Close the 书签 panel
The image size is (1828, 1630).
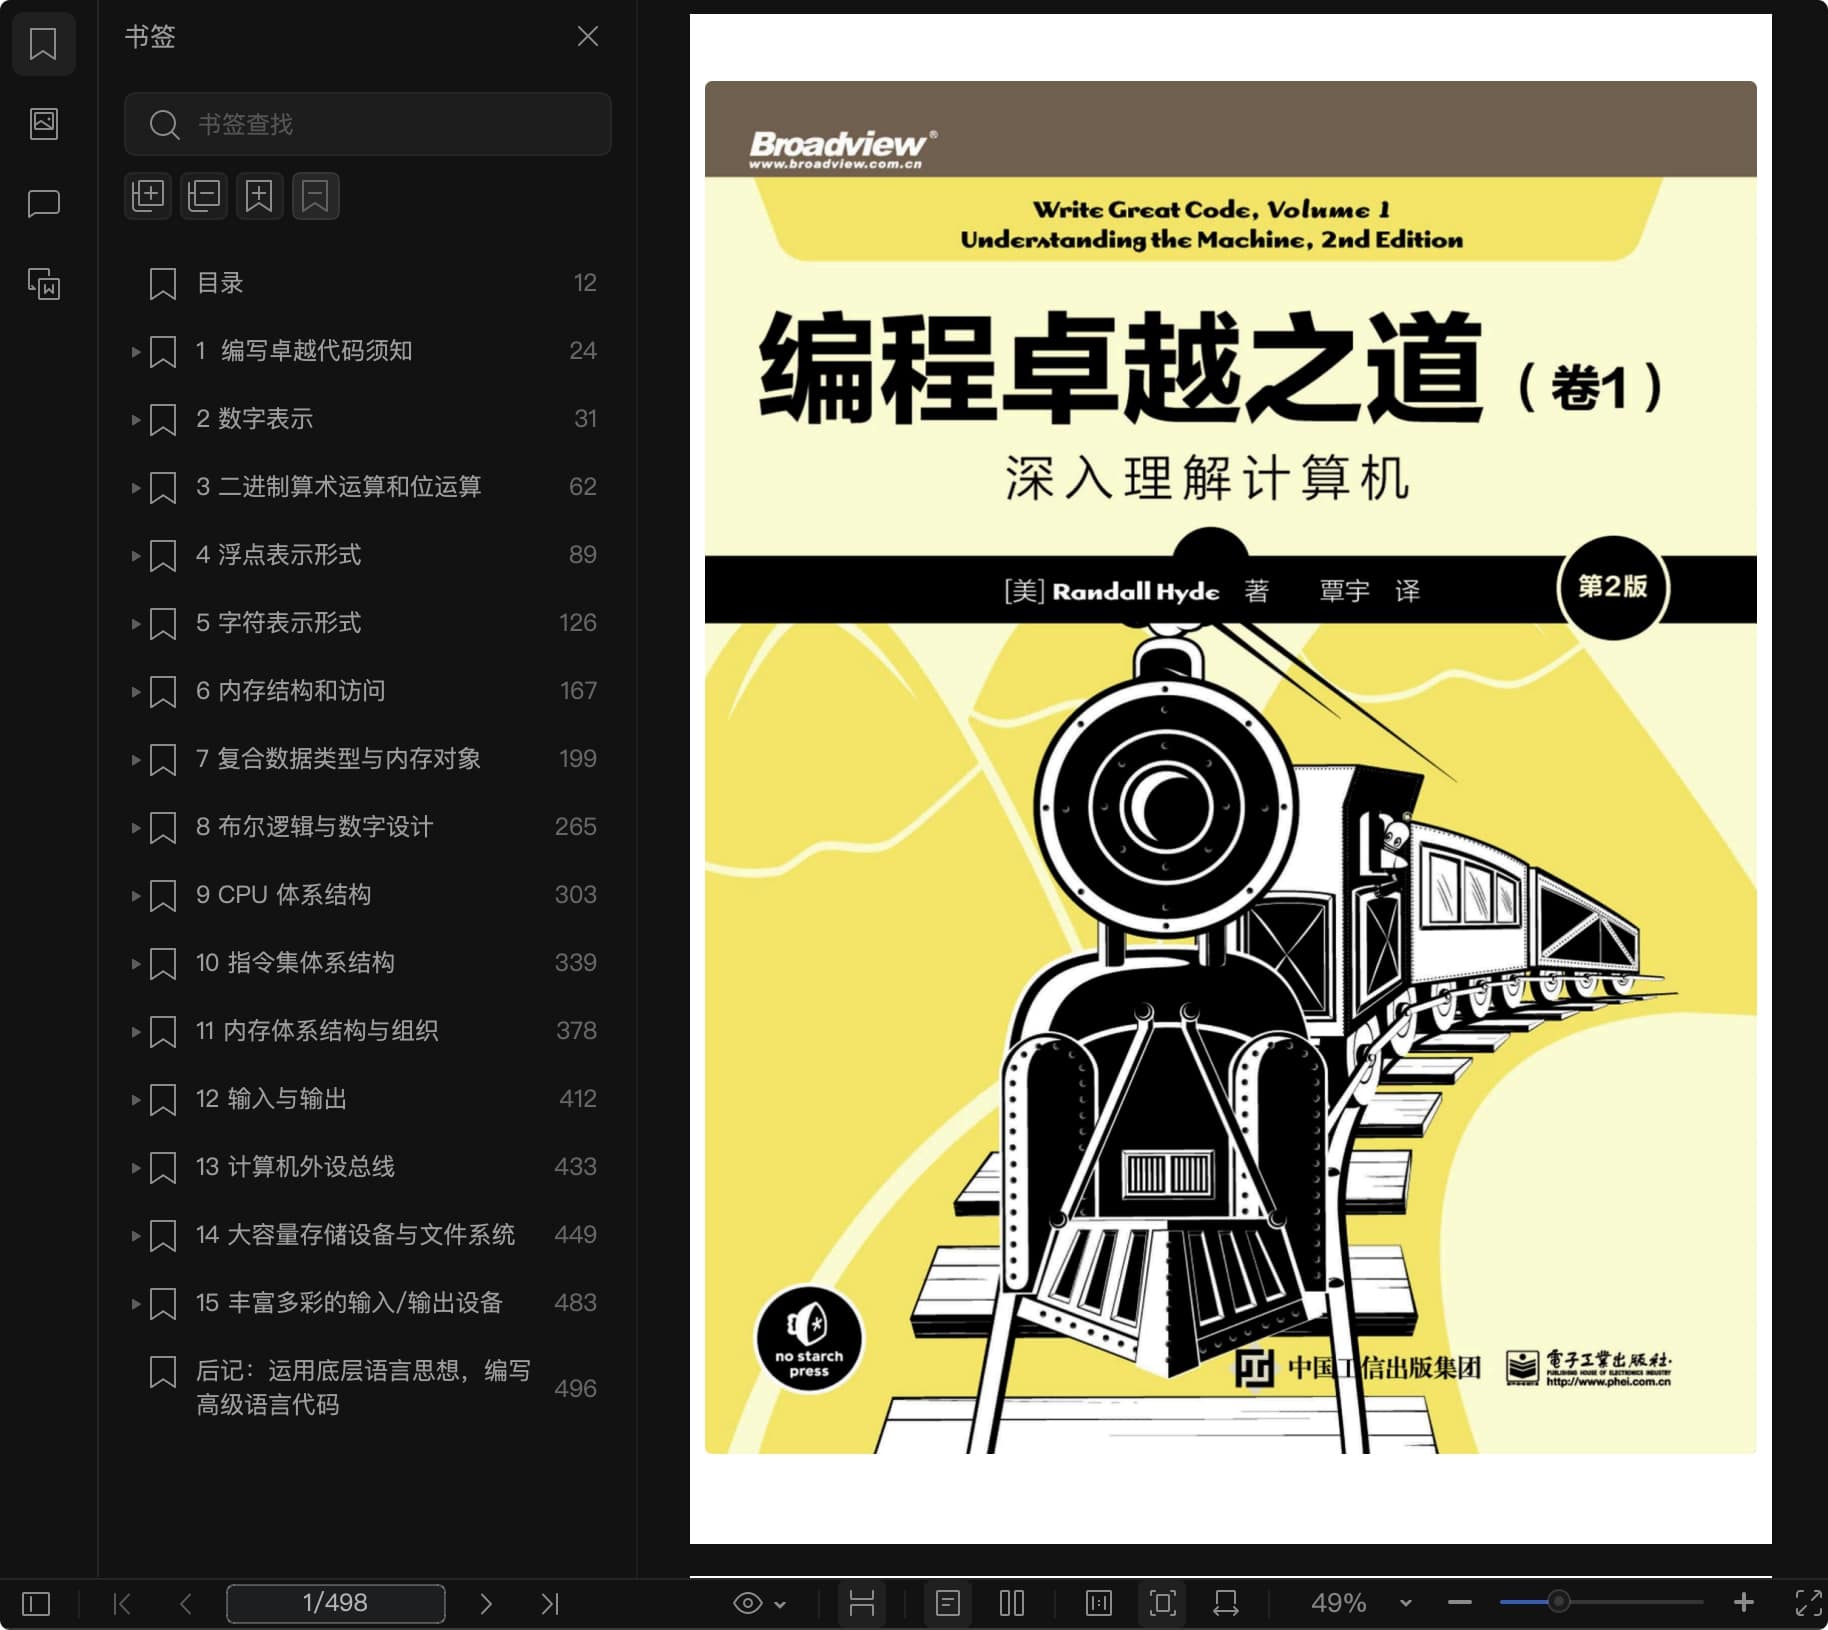pyautogui.click(x=588, y=37)
